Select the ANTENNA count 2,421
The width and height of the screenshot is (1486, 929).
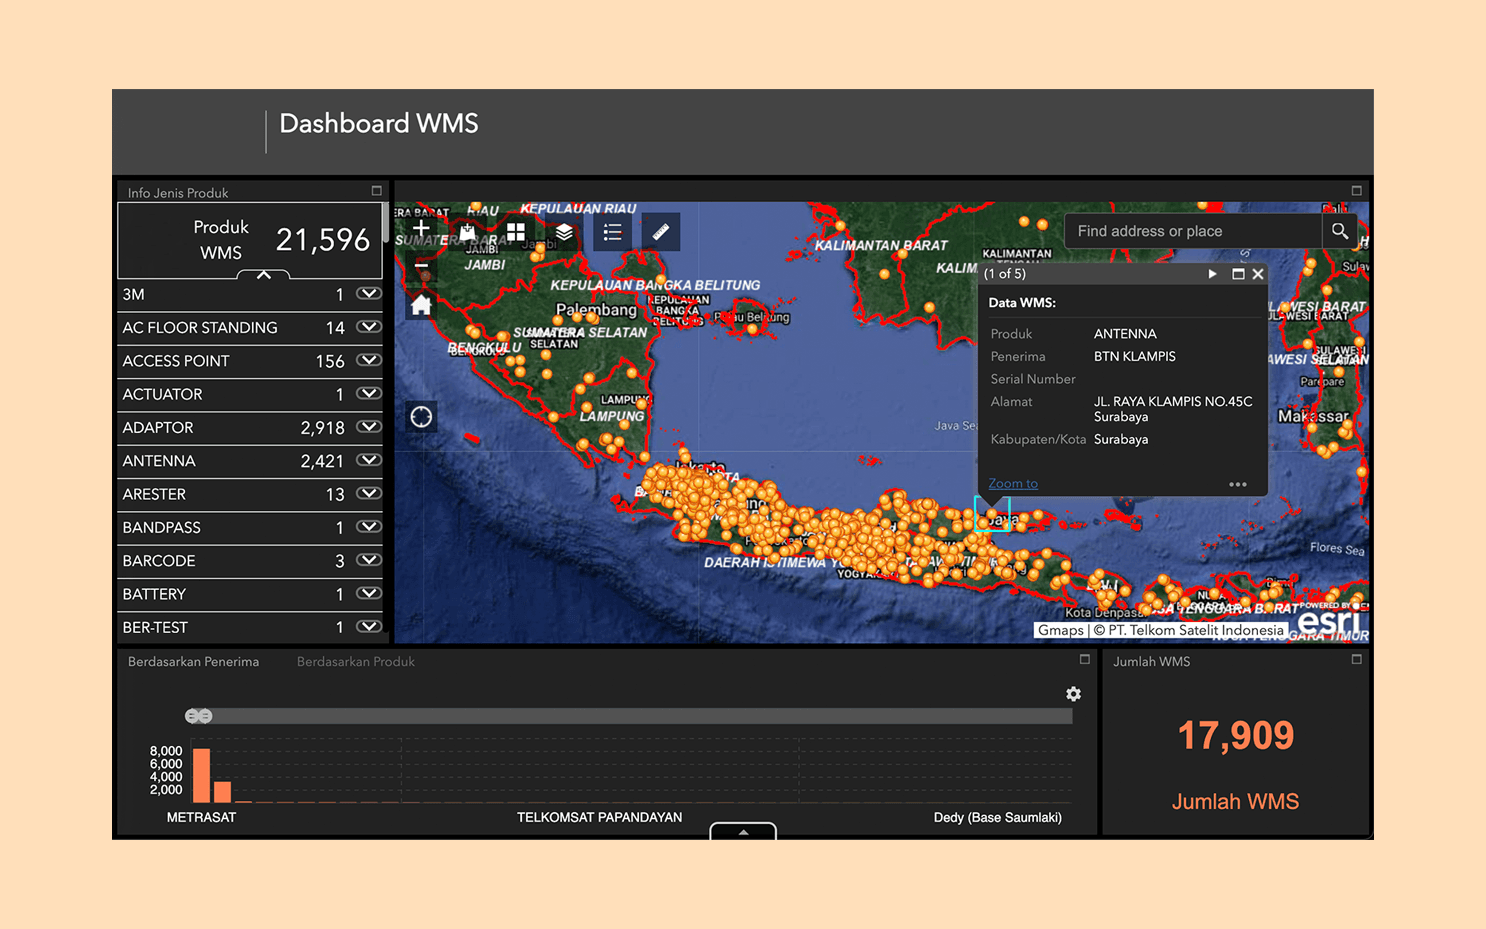[x=322, y=461]
